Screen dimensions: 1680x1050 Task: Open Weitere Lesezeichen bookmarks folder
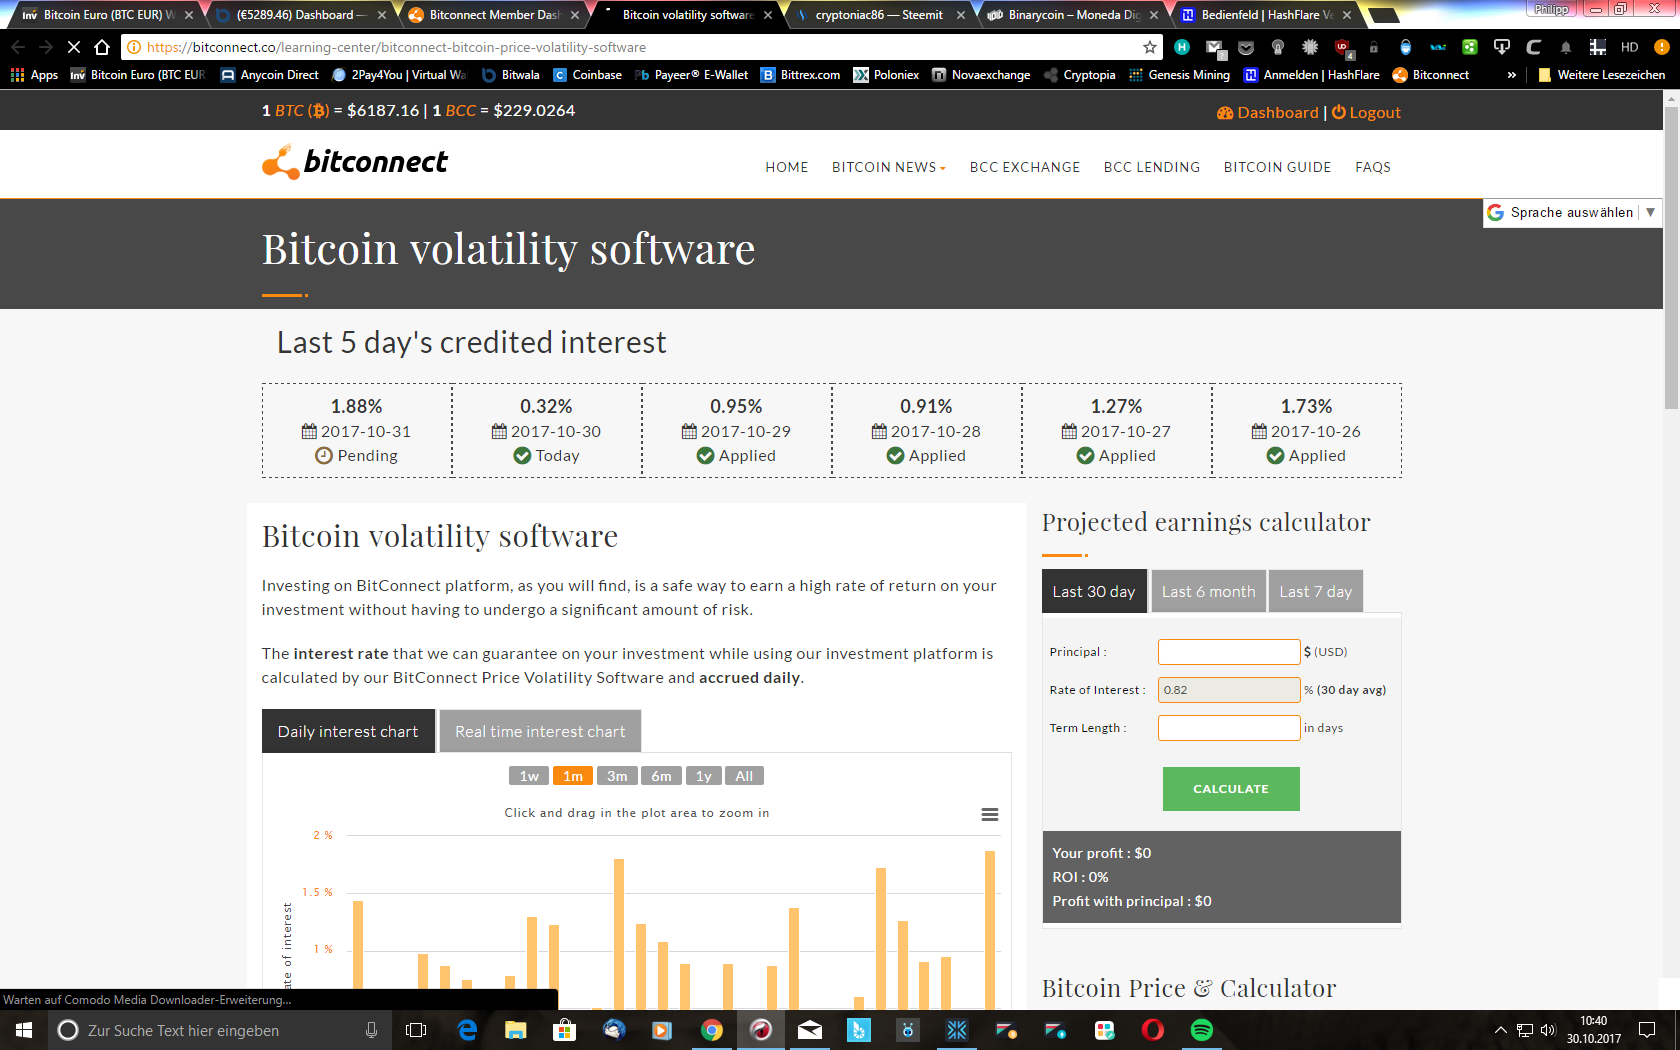[x=1601, y=75]
